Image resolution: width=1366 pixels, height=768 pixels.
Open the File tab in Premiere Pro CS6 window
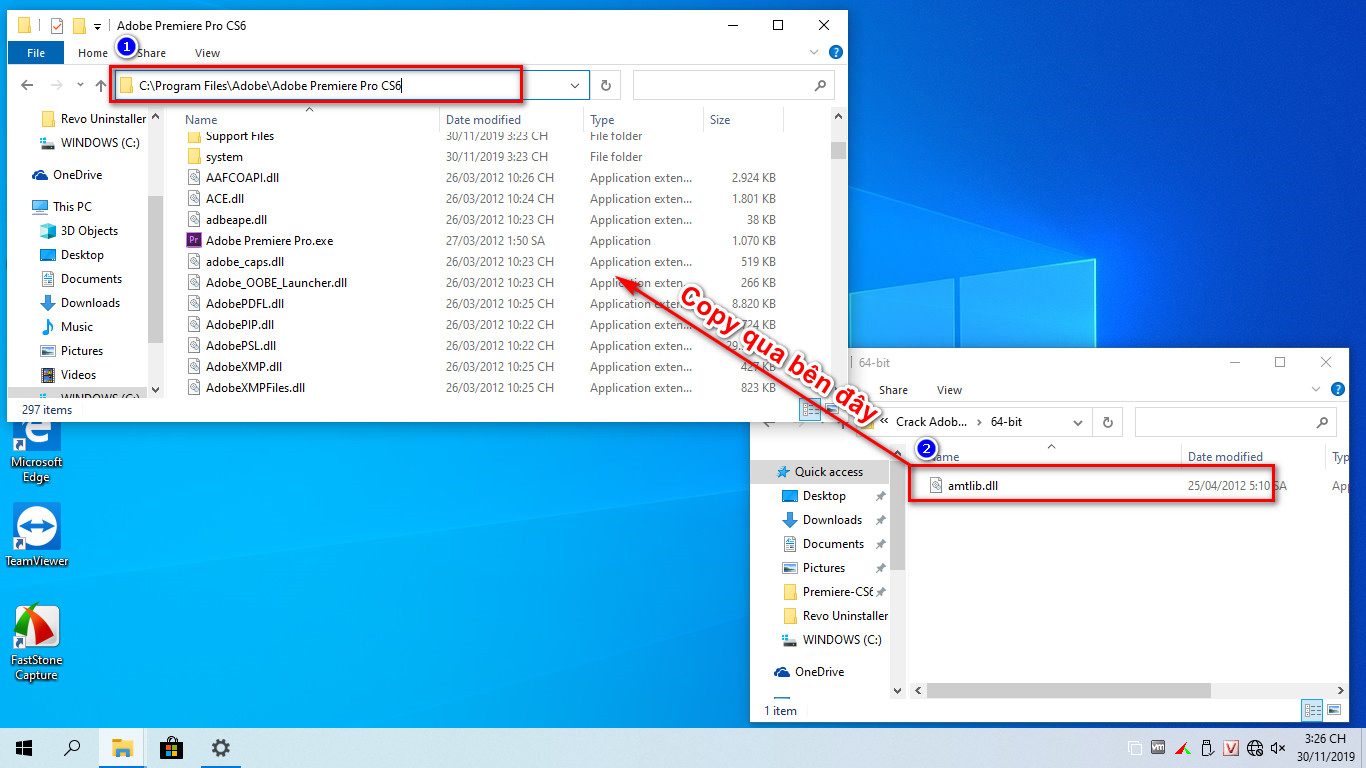click(x=36, y=53)
